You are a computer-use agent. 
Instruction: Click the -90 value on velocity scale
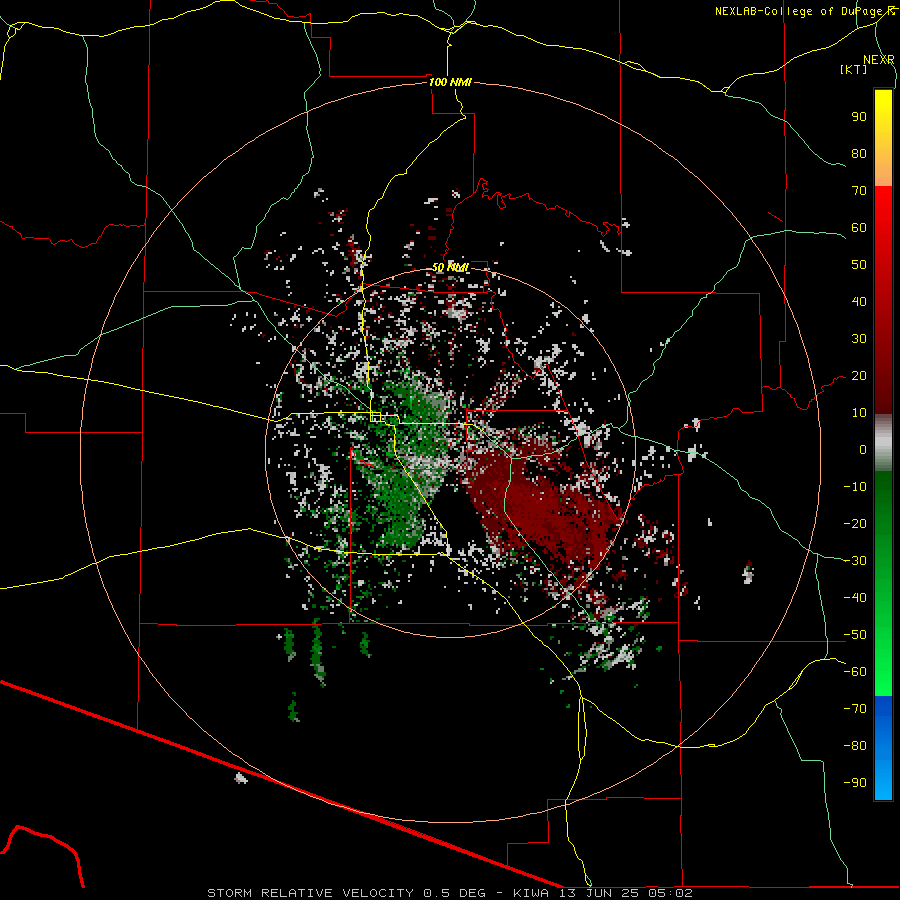click(x=855, y=783)
